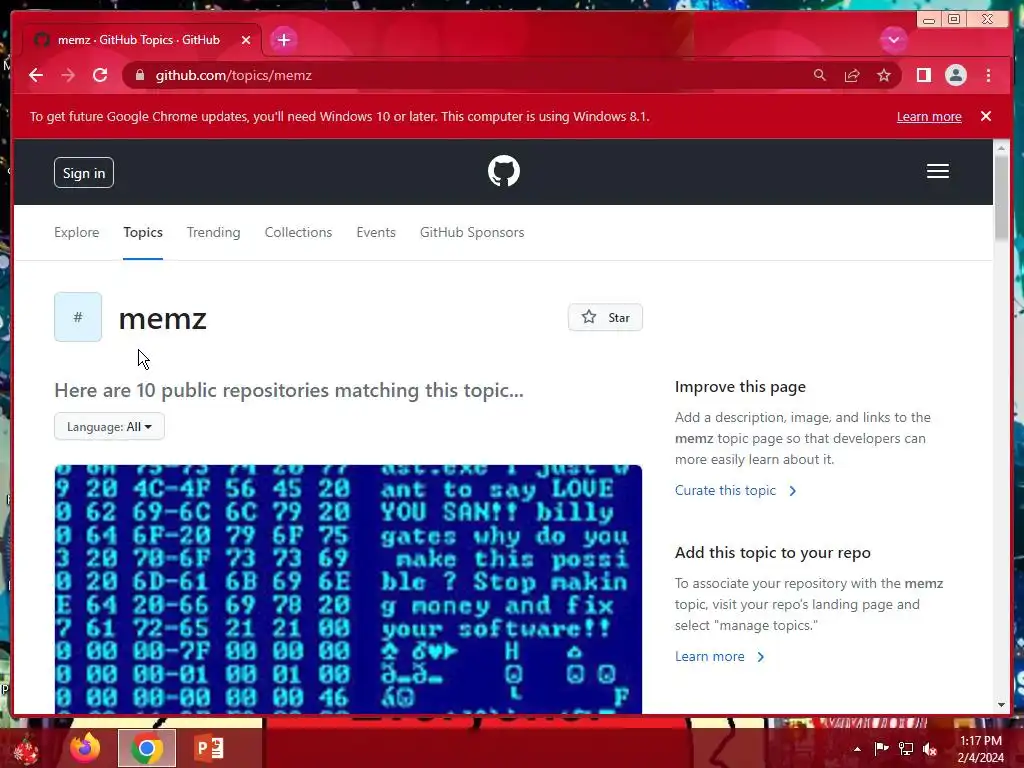
Task: Click the network tray icon
Action: [906, 748]
